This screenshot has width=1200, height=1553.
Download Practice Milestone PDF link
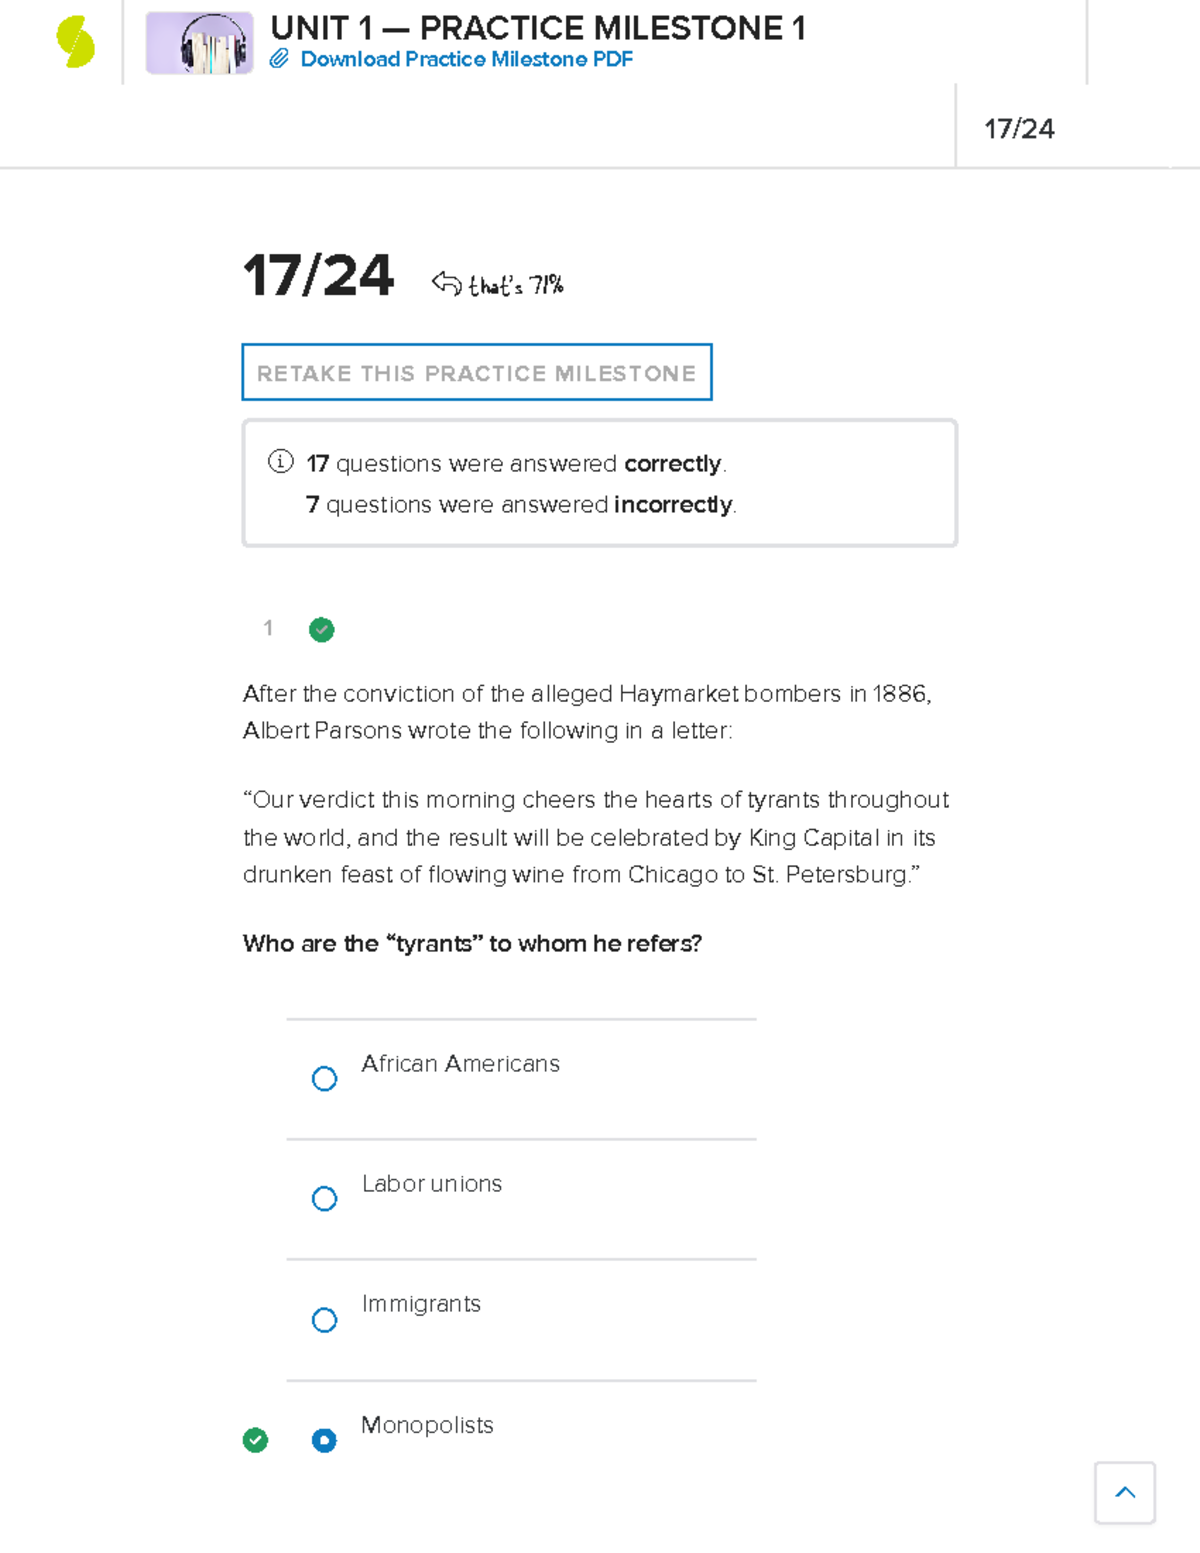pos(466,59)
